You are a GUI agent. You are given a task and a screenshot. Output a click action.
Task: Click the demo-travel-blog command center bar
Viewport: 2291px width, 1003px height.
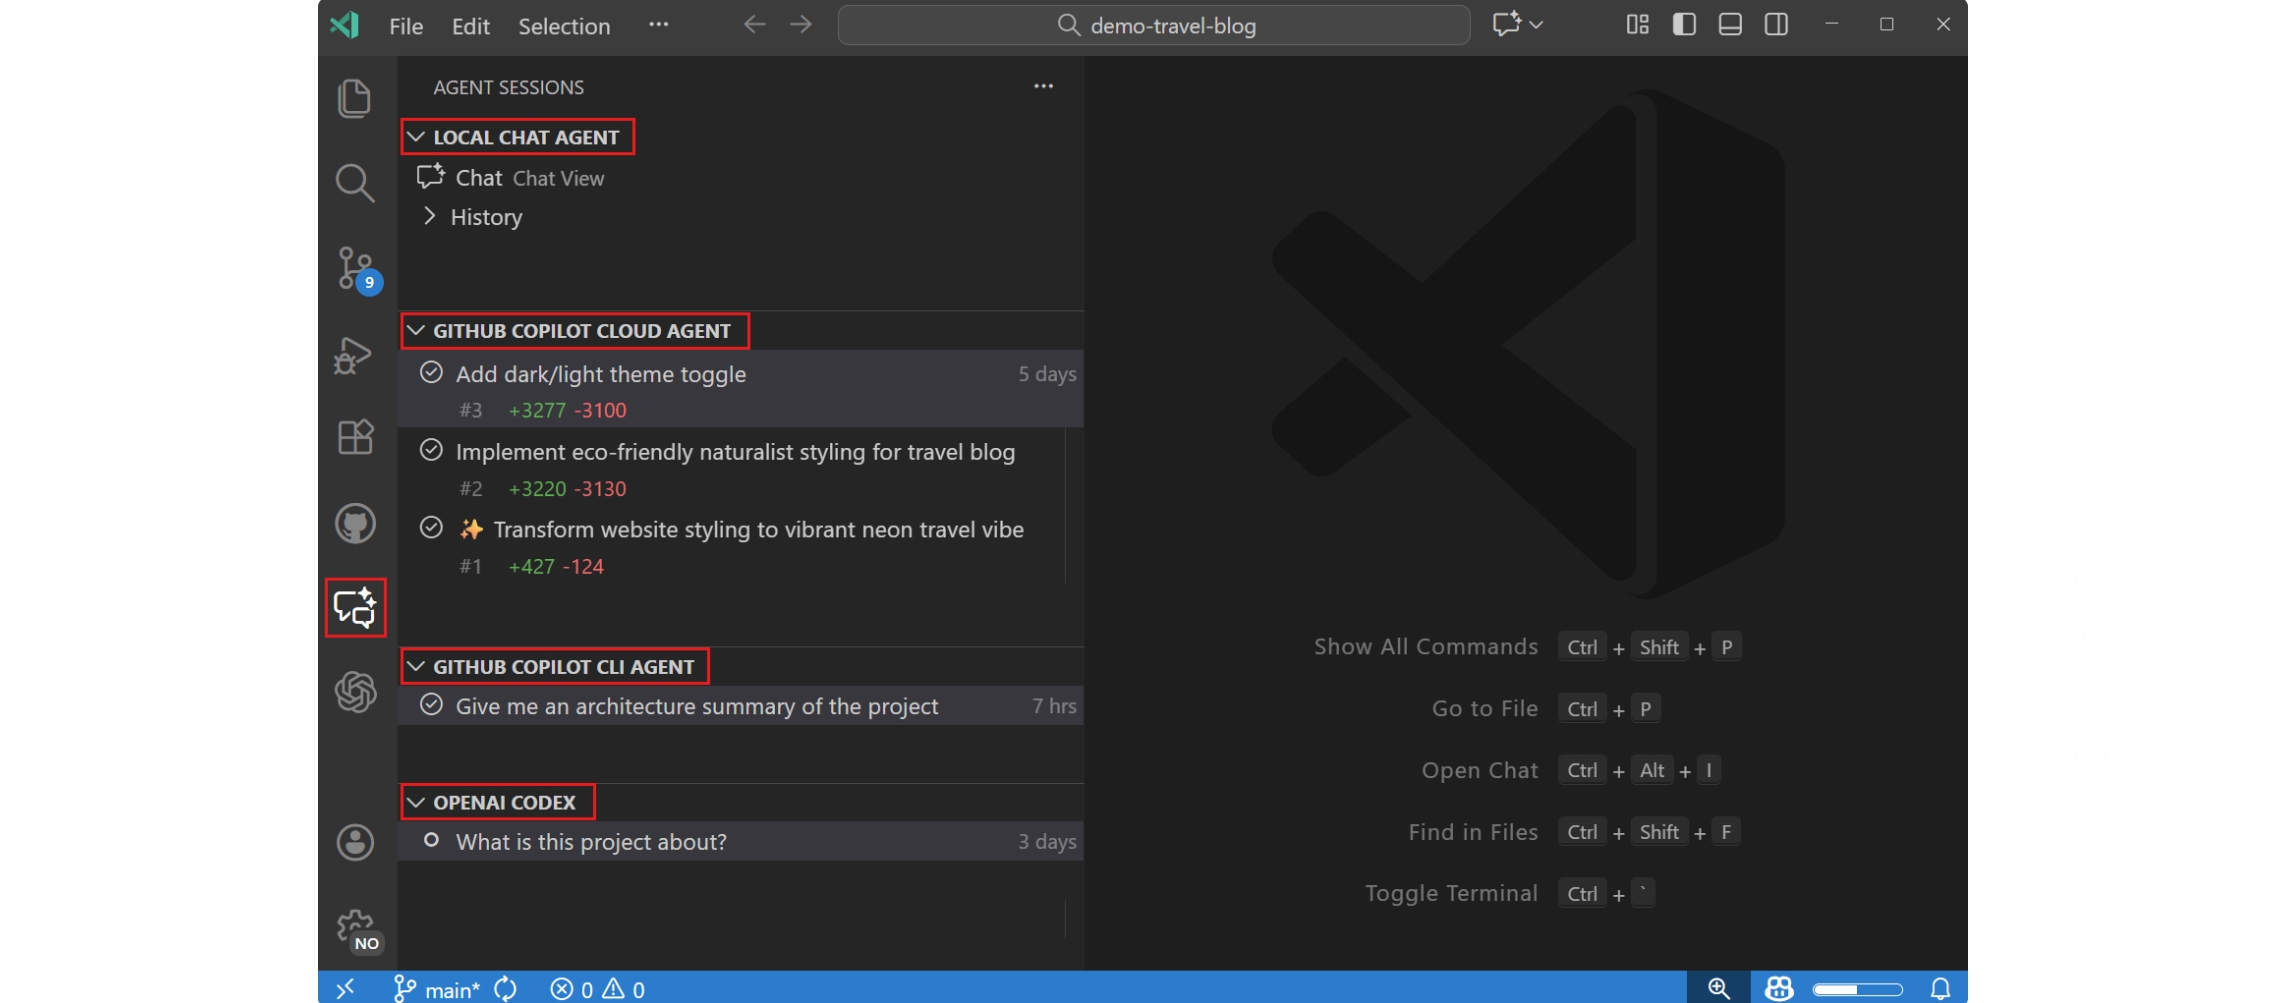pyautogui.click(x=1152, y=25)
